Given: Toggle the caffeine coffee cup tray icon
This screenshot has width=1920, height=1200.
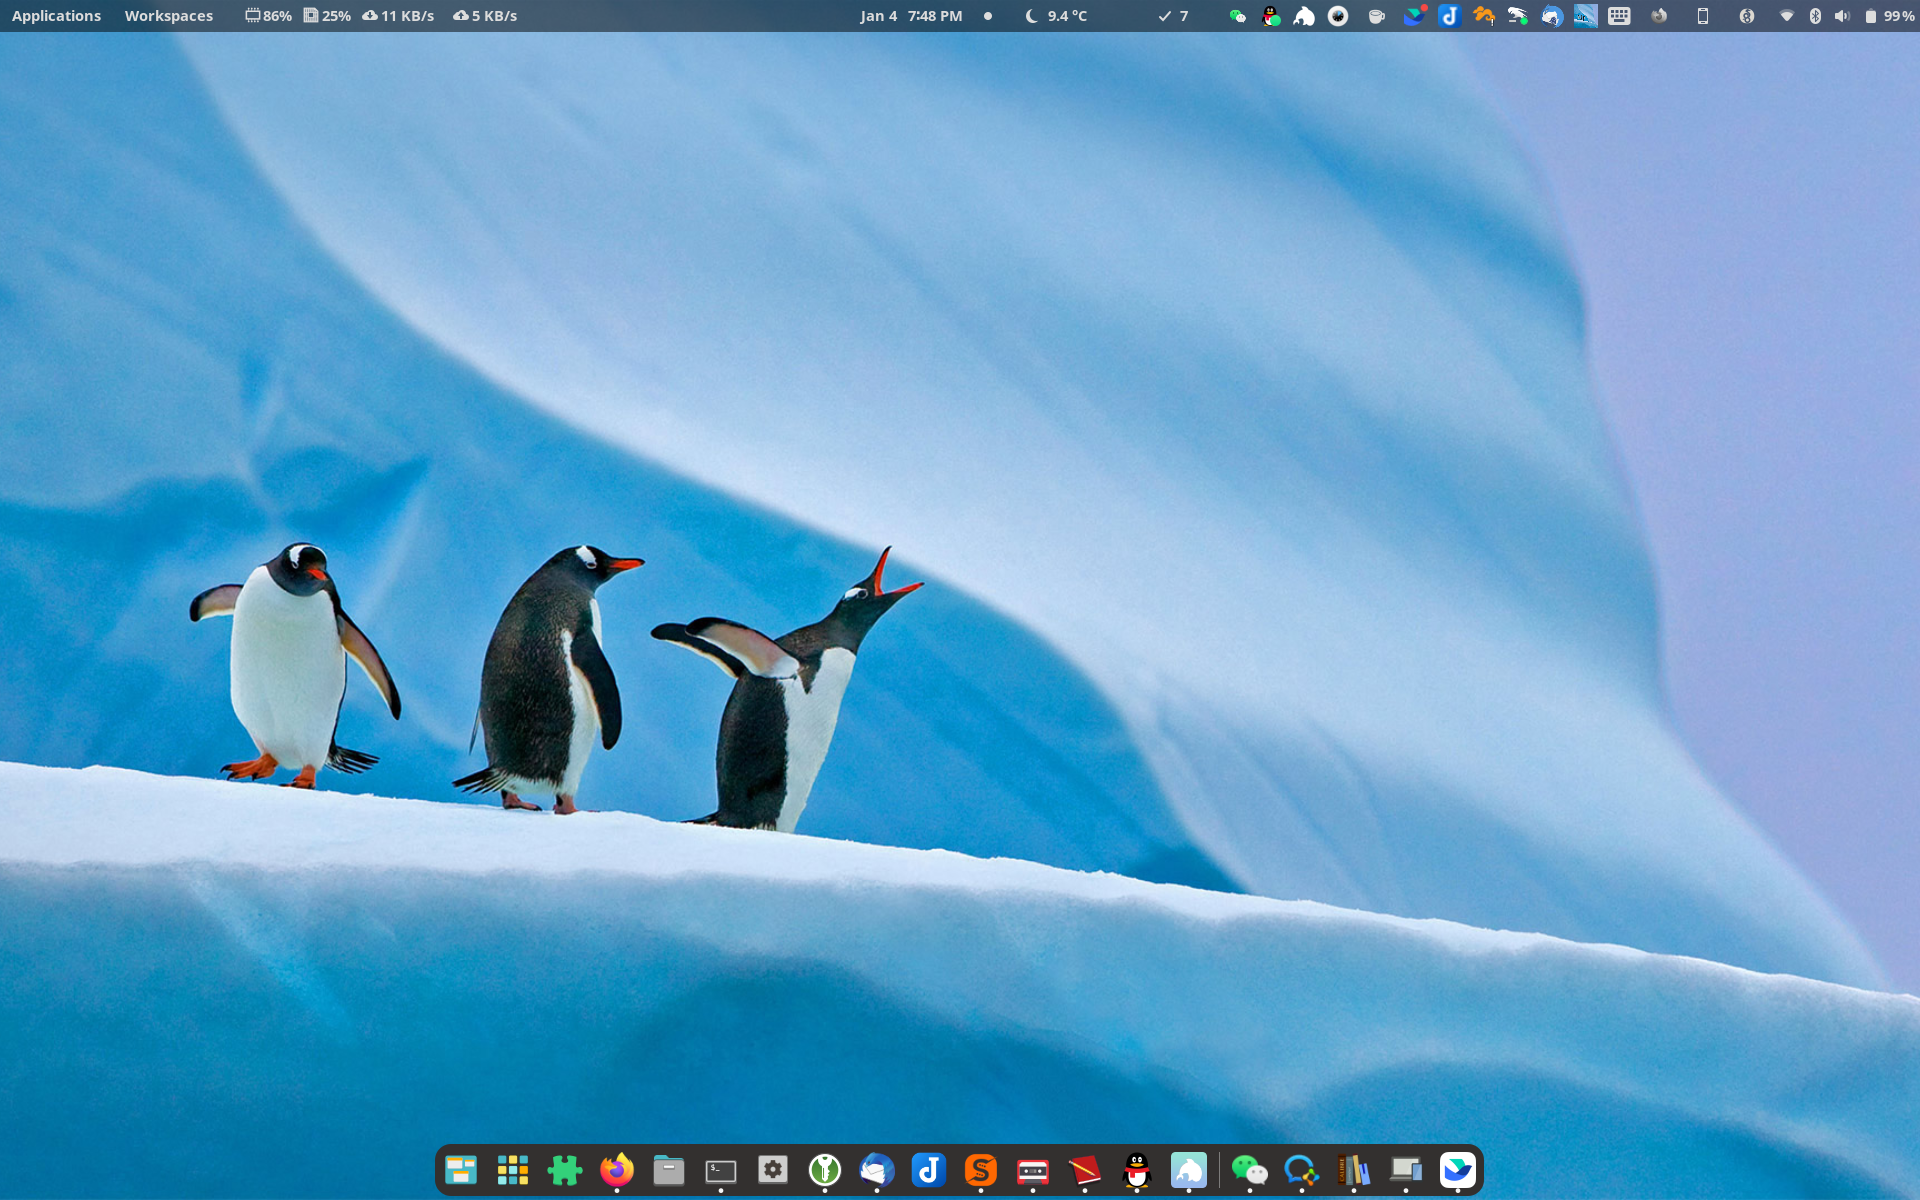Looking at the screenshot, I should (1377, 16).
